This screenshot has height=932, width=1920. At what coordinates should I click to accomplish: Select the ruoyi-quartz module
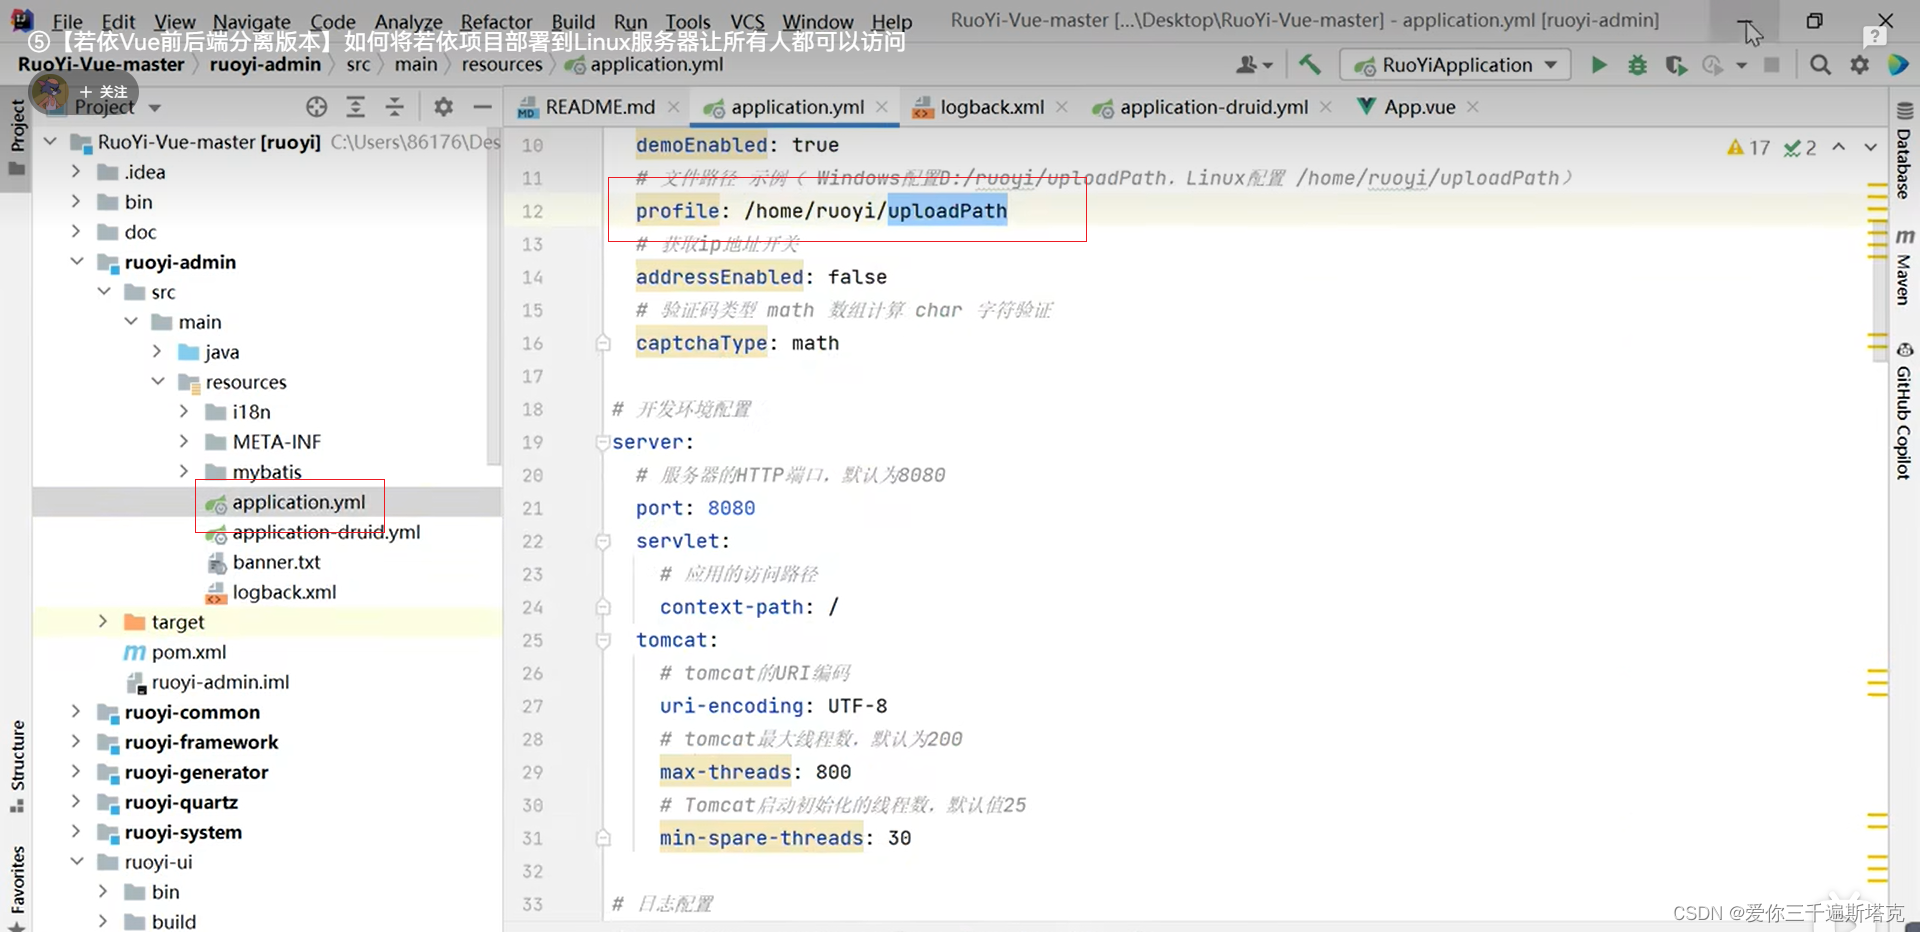tap(181, 802)
